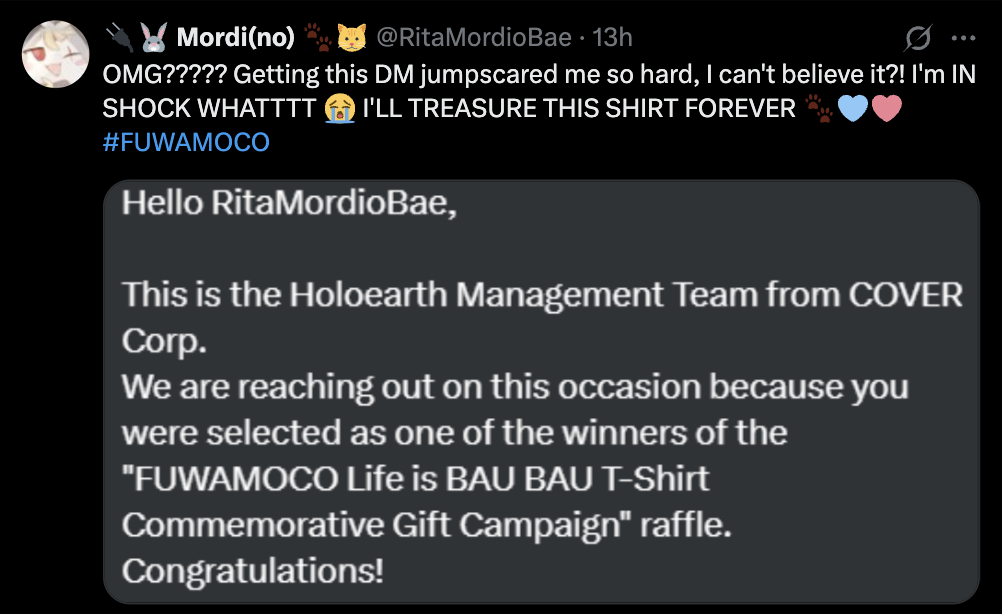Click the blue heart emoji

pyautogui.click(x=852, y=109)
